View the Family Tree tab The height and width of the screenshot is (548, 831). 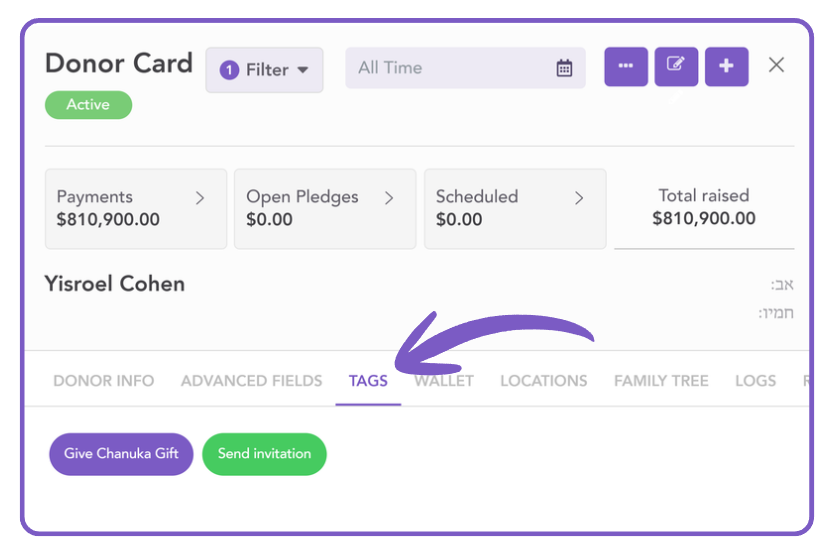point(661,381)
